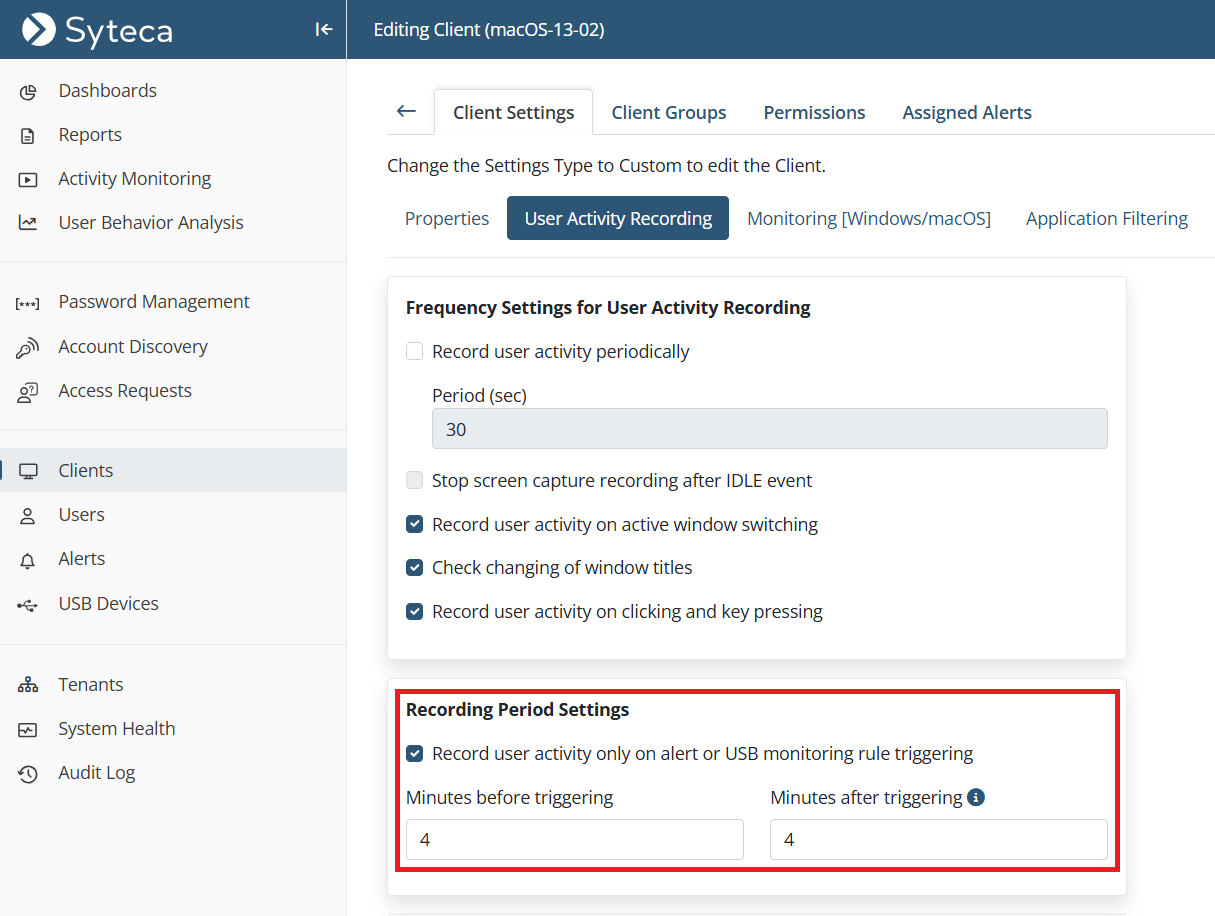The image size is (1215, 916).
Task: Click the Audit Log history icon
Action: 28,773
